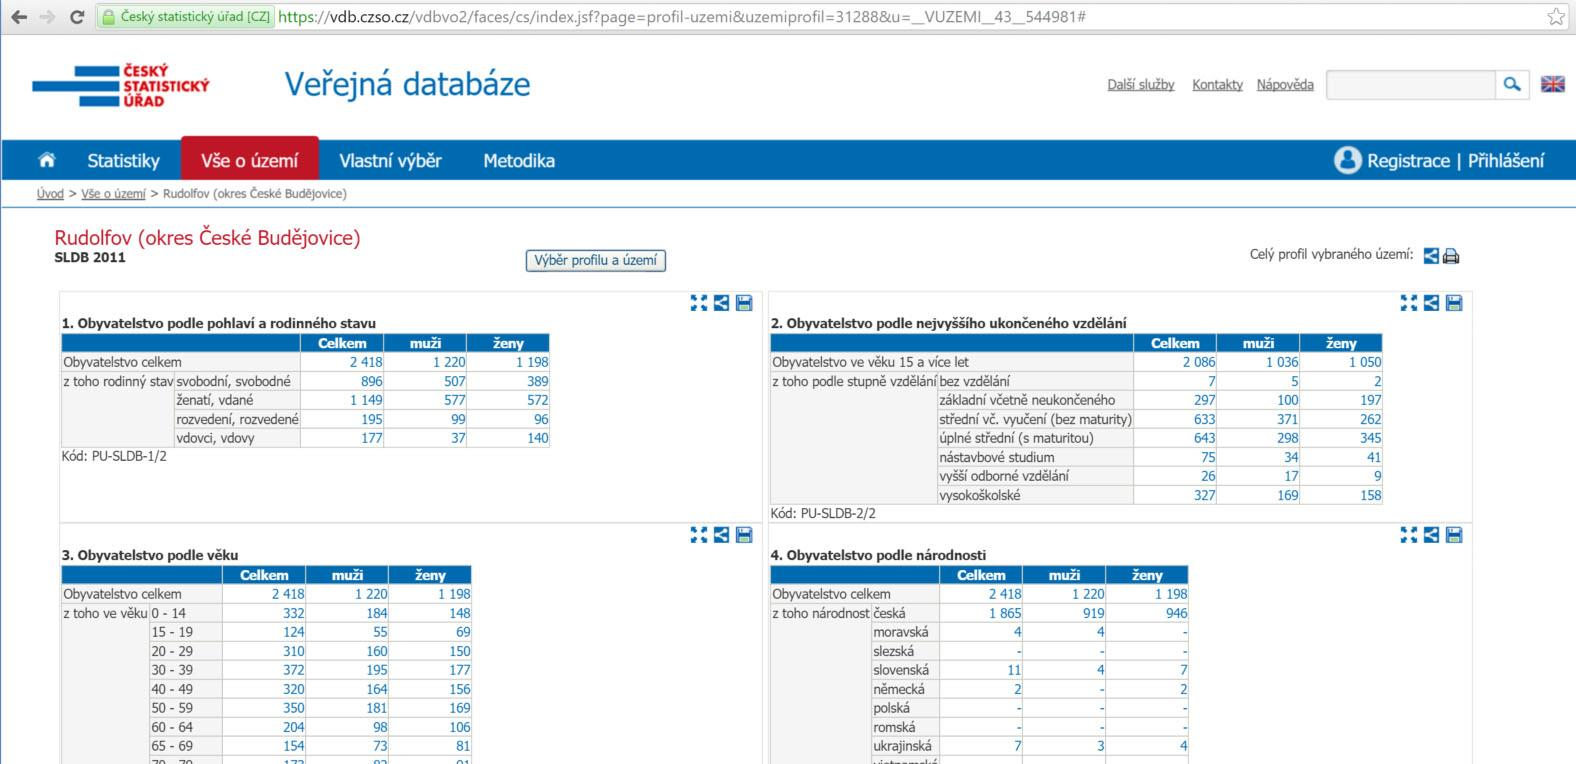Open the ženatí, vdané total 1 149
Image resolution: width=1576 pixels, height=764 pixels.
(x=366, y=400)
